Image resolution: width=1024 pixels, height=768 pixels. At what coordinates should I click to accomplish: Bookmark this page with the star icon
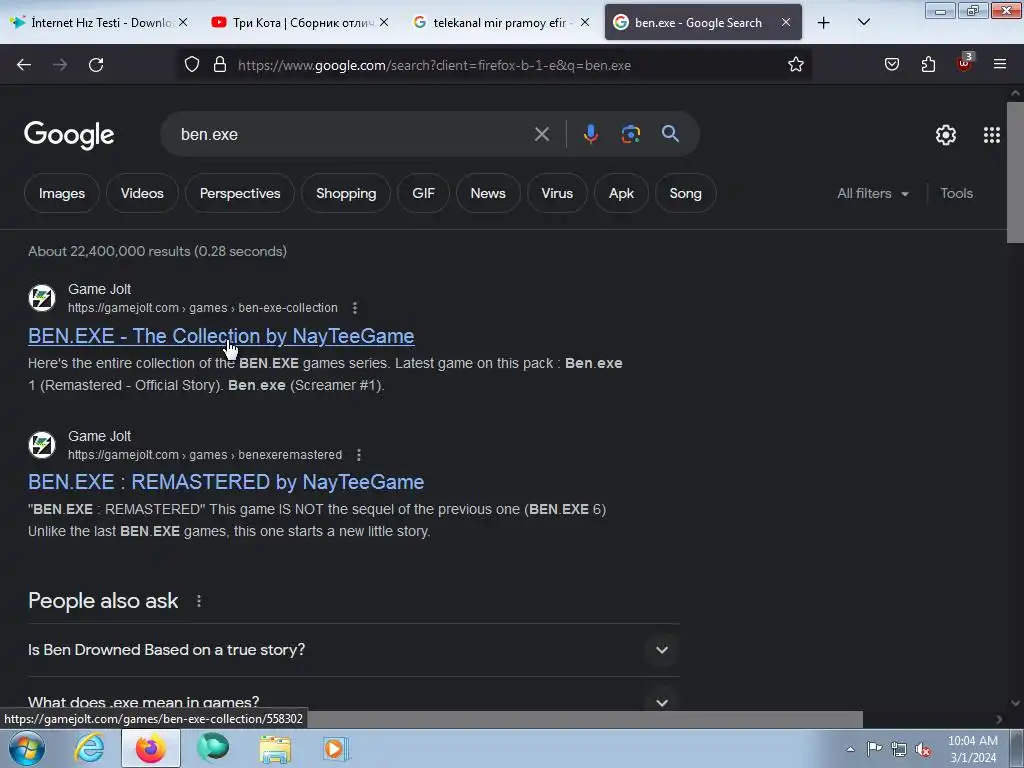click(x=795, y=65)
